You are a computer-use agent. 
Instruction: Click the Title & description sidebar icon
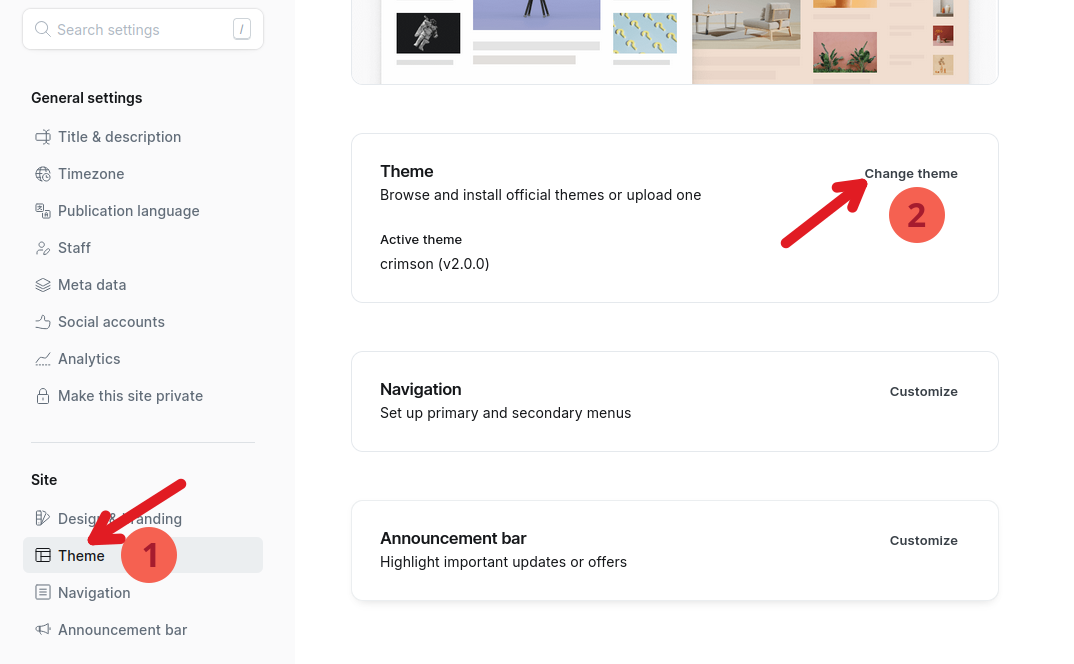pos(43,137)
